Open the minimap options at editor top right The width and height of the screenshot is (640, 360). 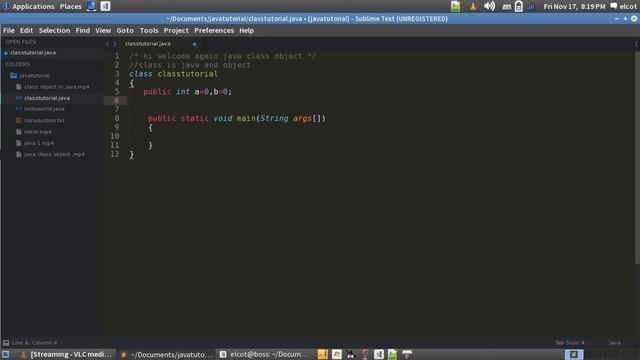tap(636, 44)
